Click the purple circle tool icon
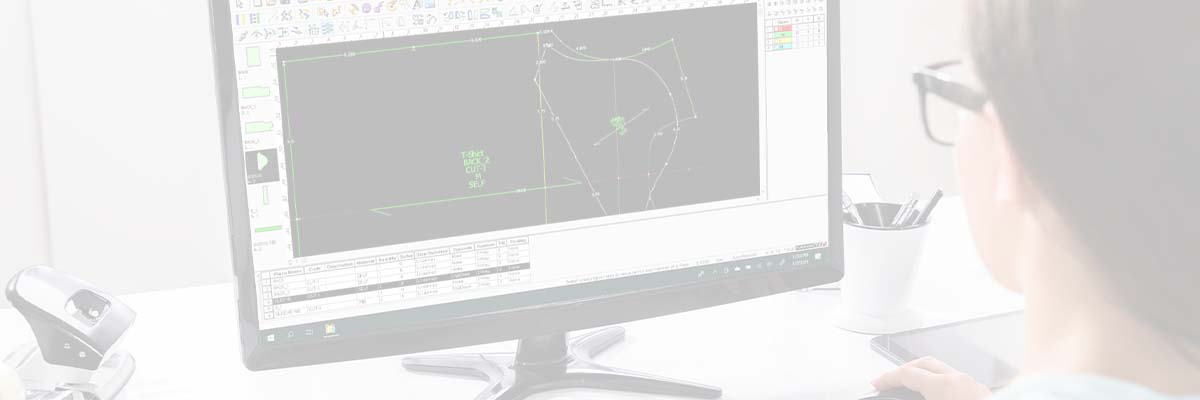This screenshot has width=1200, height=400. click(x=367, y=7)
